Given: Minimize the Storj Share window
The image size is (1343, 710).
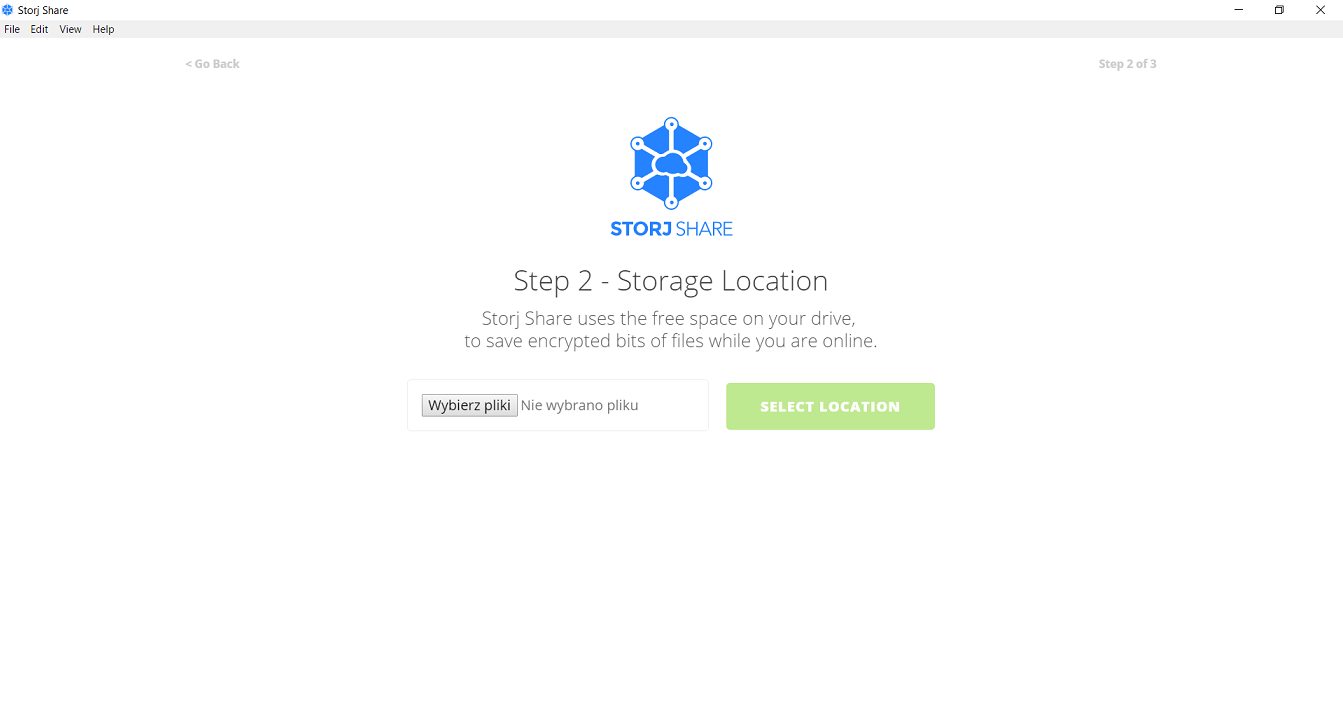Looking at the screenshot, I should (1239, 10).
